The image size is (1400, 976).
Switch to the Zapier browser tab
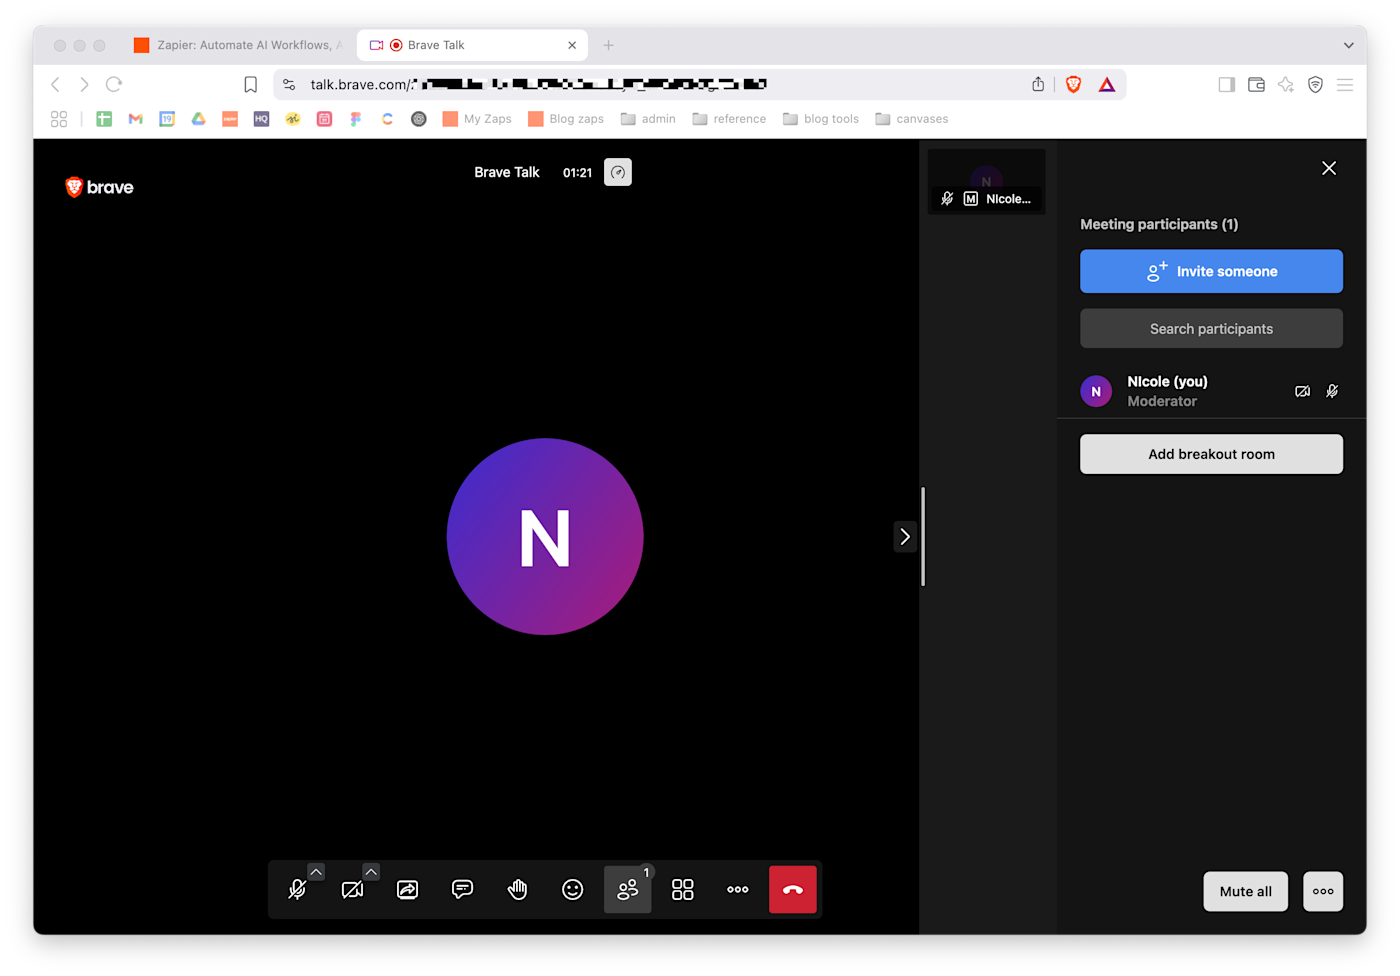point(238,45)
